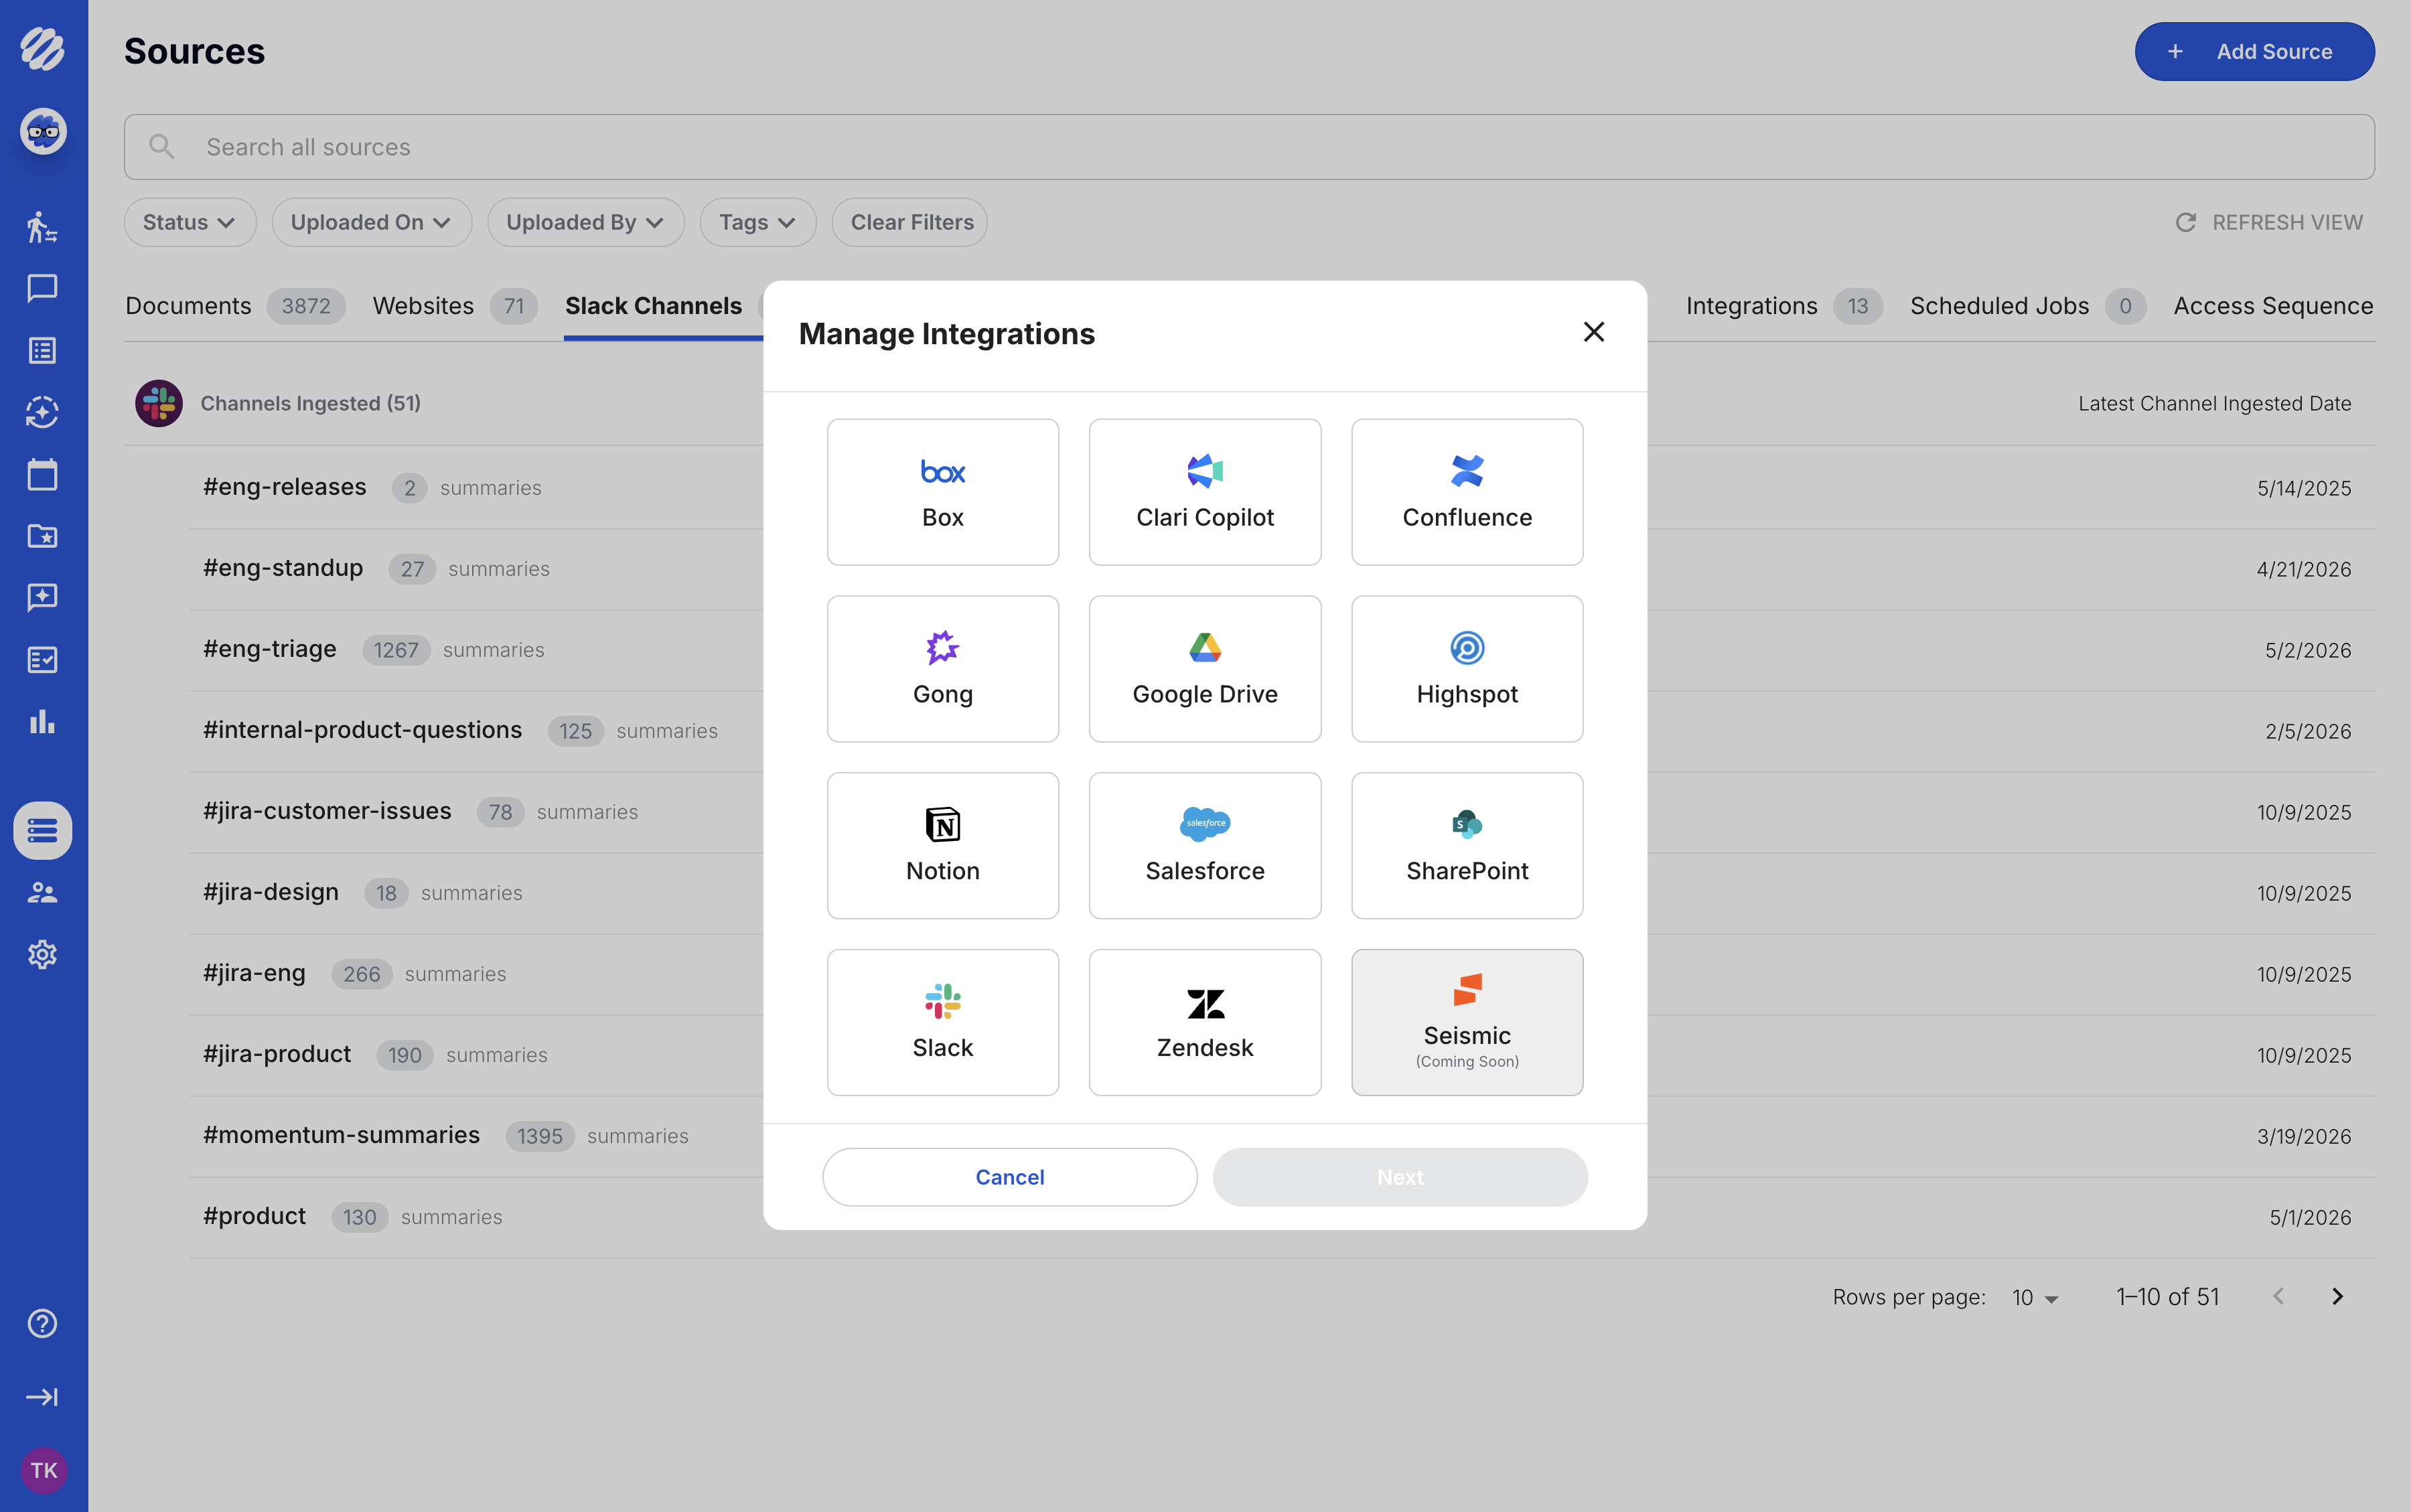Click the app logo in the sidebar
The width and height of the screenshot is (2411, 1512).
tap(42, 48)
